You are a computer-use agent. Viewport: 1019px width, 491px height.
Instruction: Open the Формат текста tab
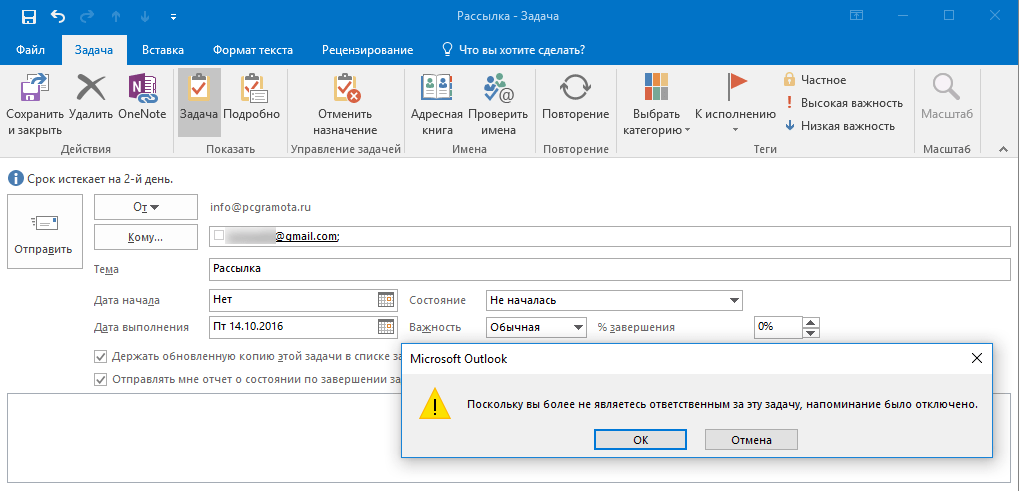(x=253, y=50)
